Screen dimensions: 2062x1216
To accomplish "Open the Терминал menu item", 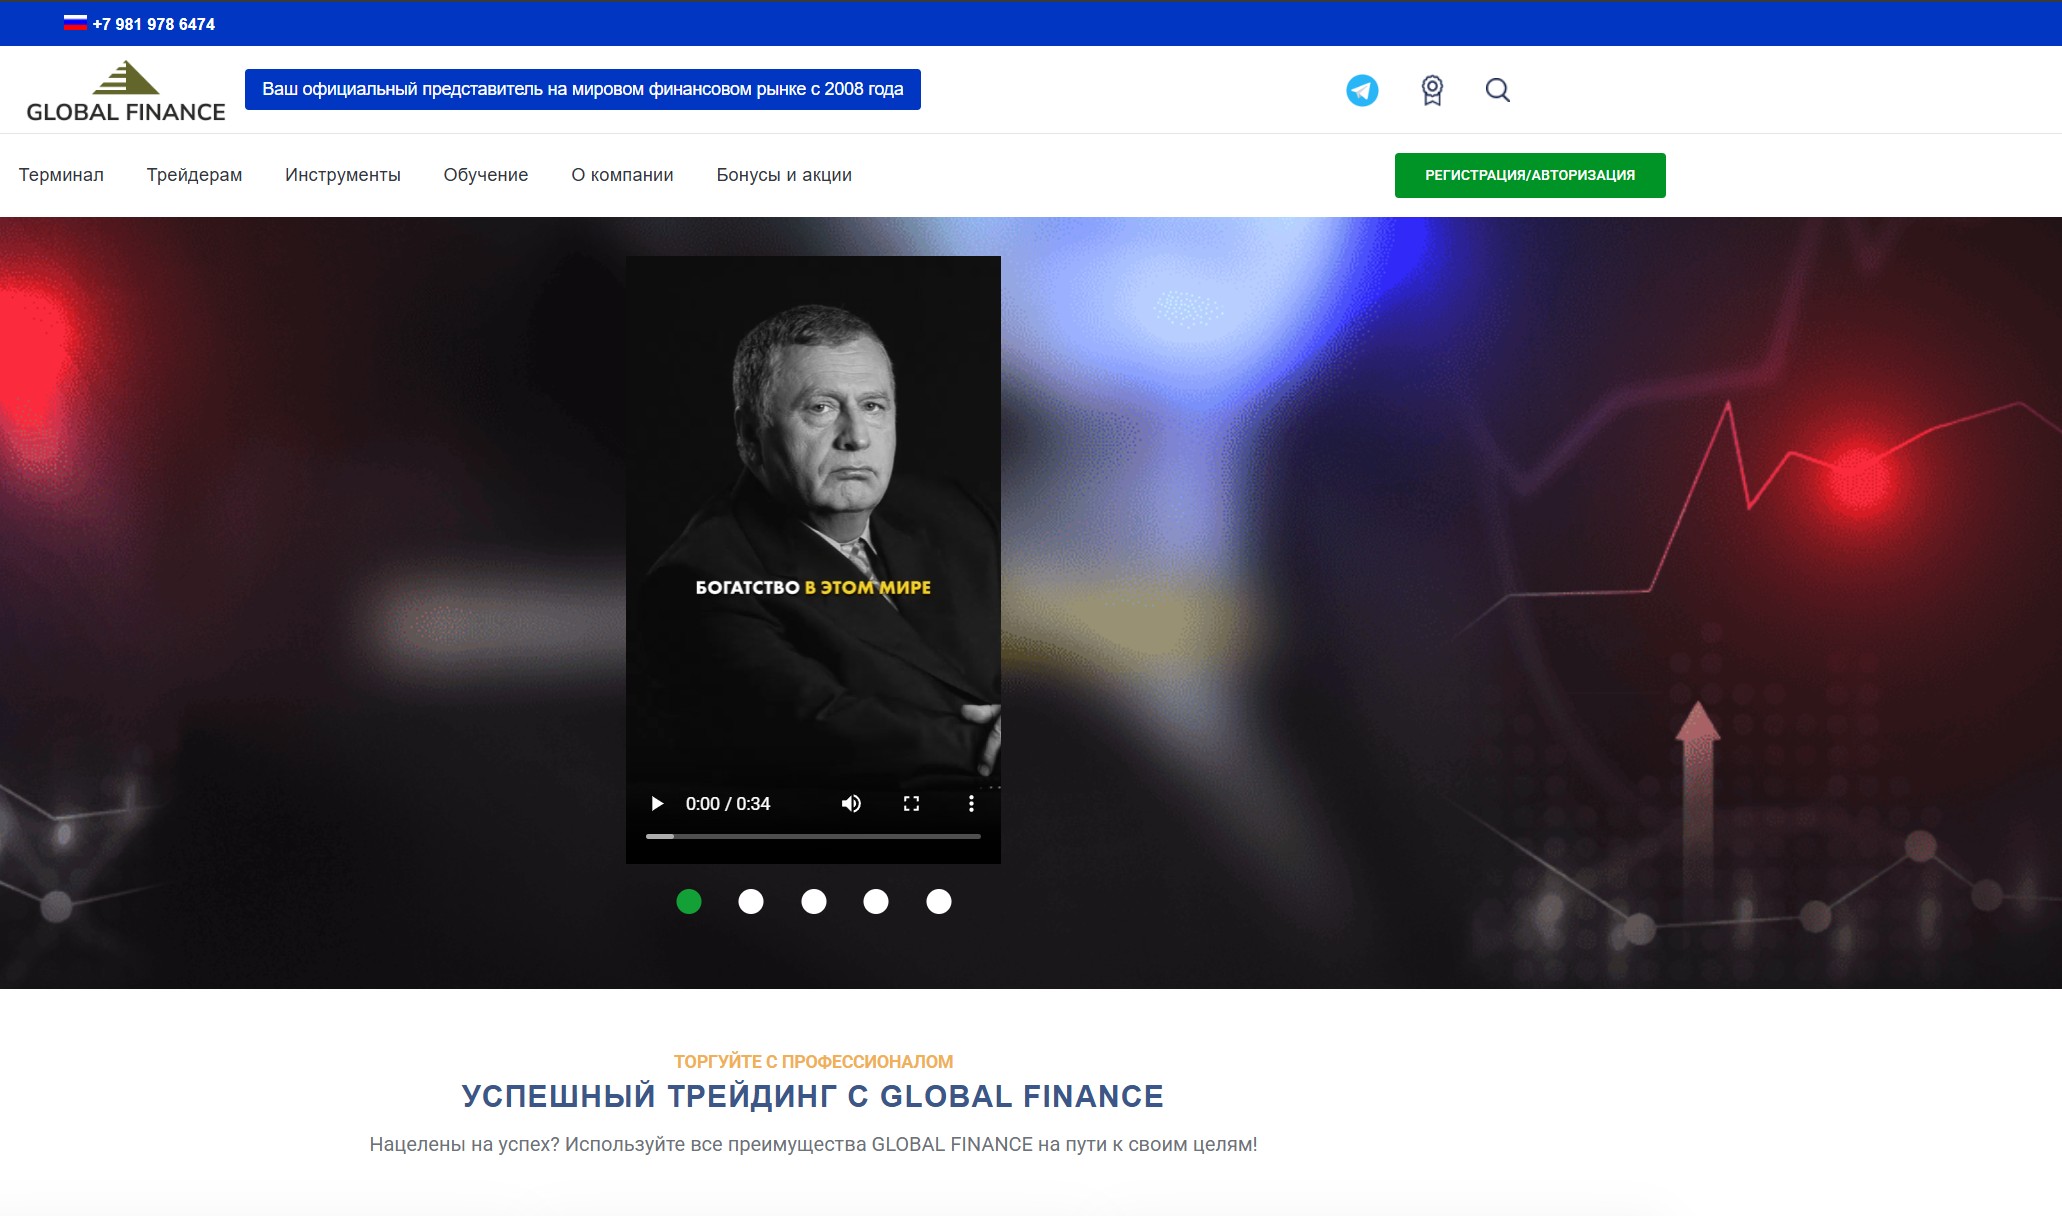I will (61, 175).
